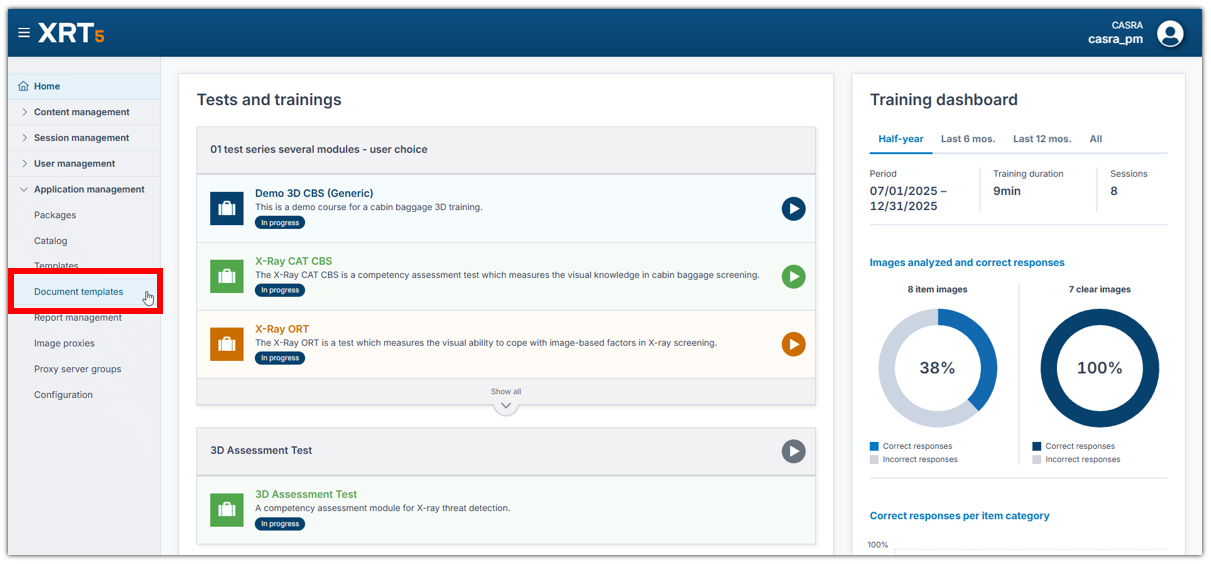The width and height of the screenshot is (1211, 564).
Task: Expand Session management section
Action: (81, 138)
